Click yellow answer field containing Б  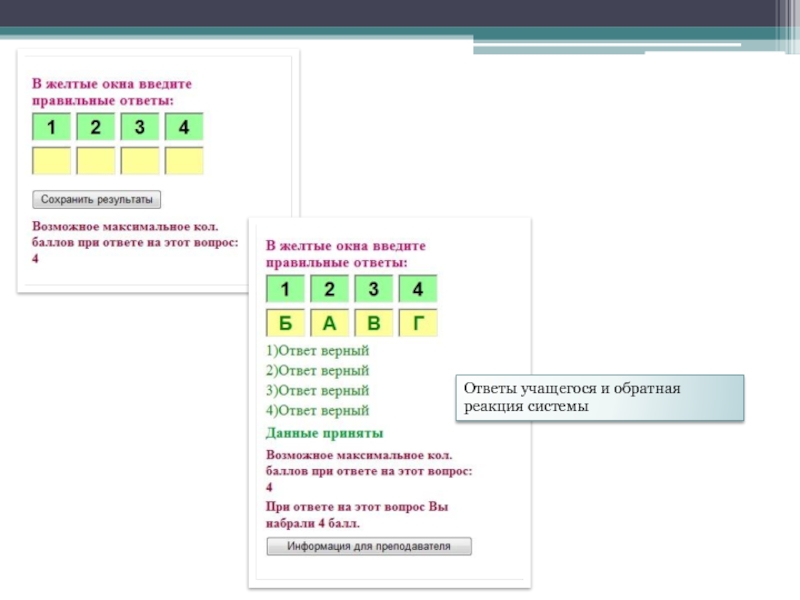[x=285, y=323]
